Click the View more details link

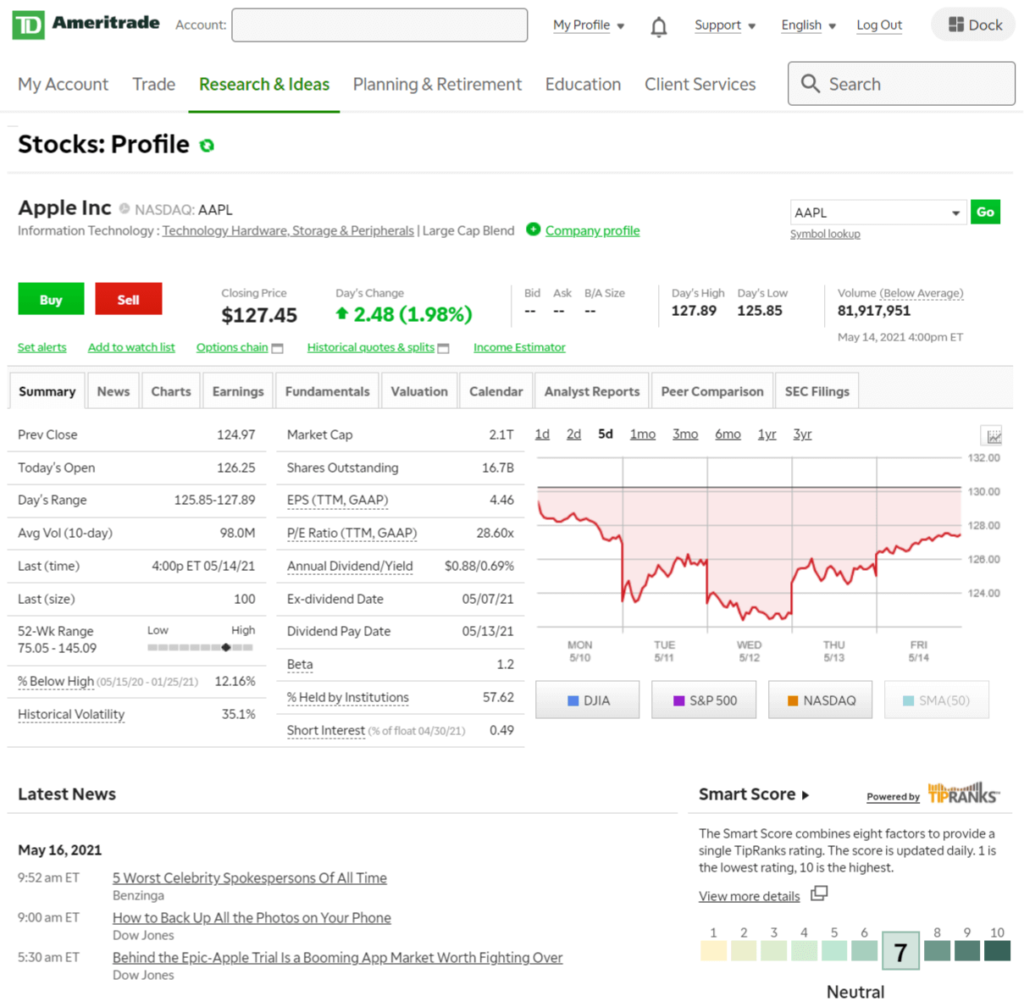click(x=749, y=896)
